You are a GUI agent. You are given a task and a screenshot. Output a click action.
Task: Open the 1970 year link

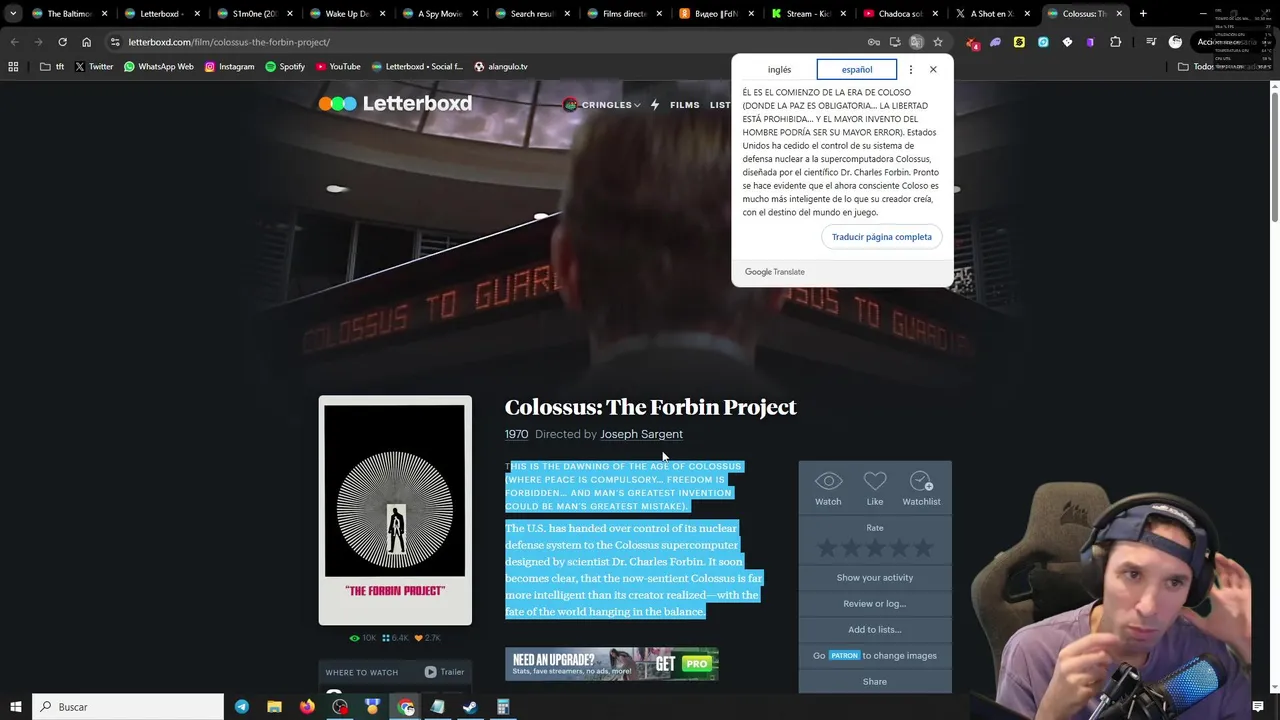click(516, 434)
